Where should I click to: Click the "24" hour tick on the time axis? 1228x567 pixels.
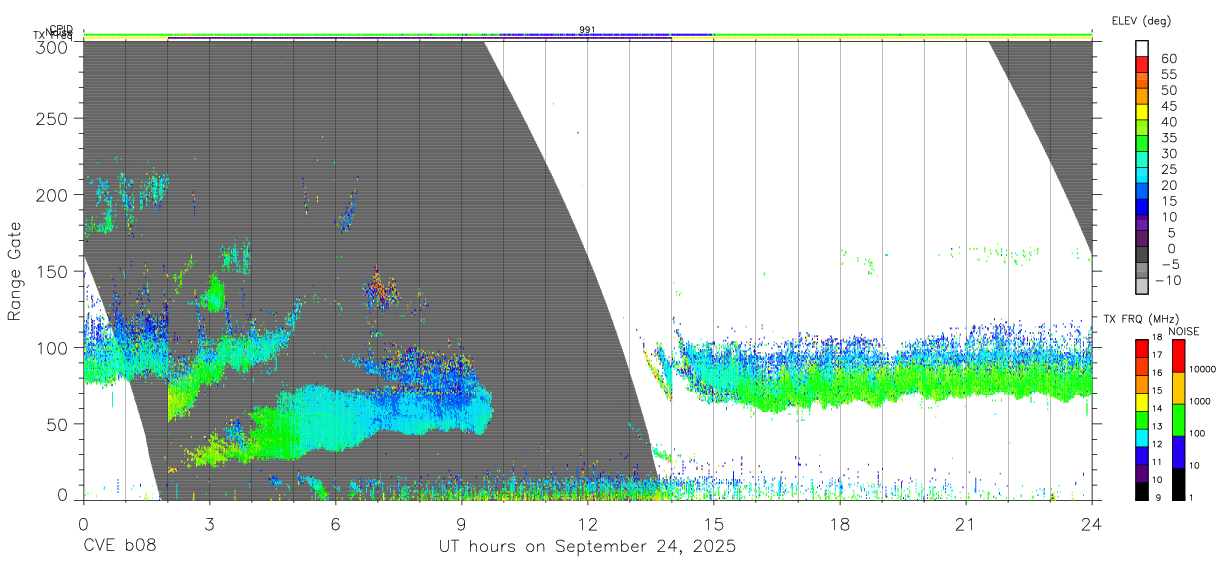[1092, 523]
